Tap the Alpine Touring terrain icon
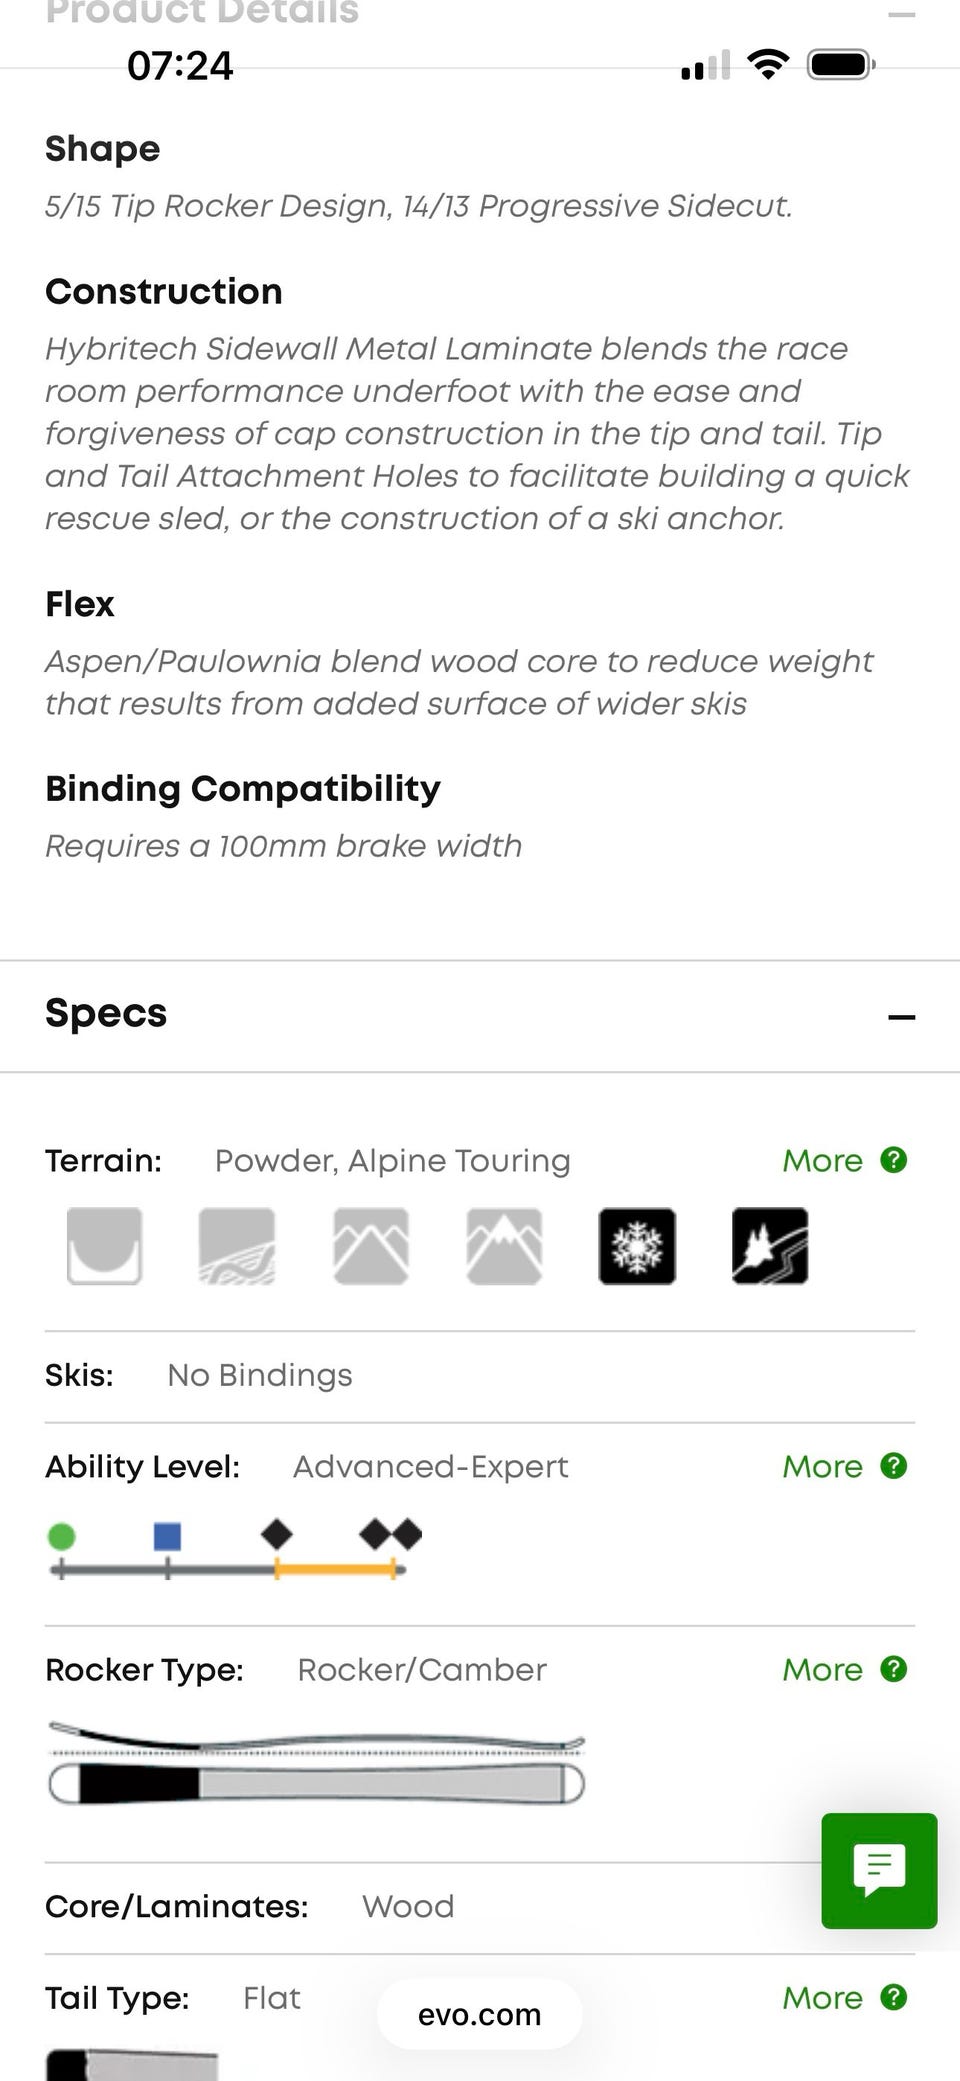Image resolution: width=960 pixels, height=2081 pixels. click(x=770, y=1245)
